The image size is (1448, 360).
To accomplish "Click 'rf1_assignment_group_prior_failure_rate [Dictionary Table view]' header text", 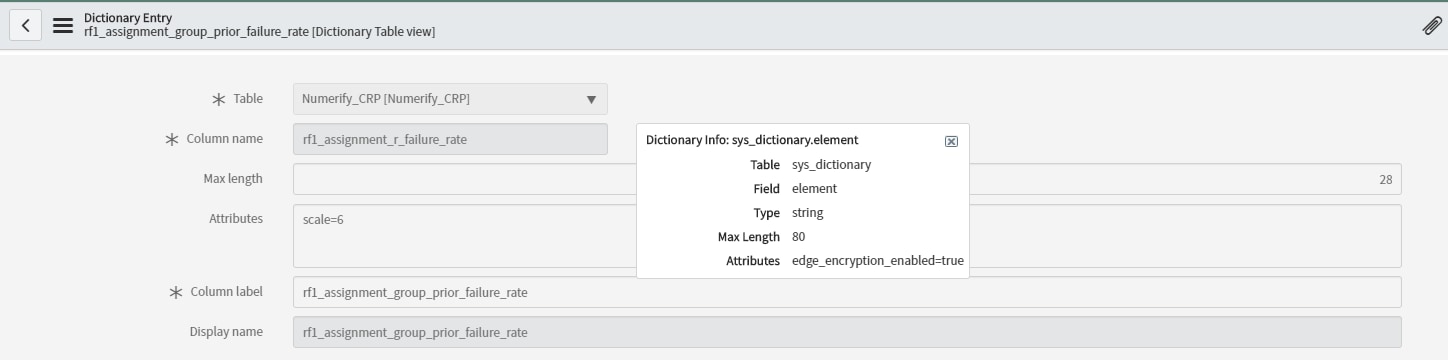I will (x=259, y=32).
